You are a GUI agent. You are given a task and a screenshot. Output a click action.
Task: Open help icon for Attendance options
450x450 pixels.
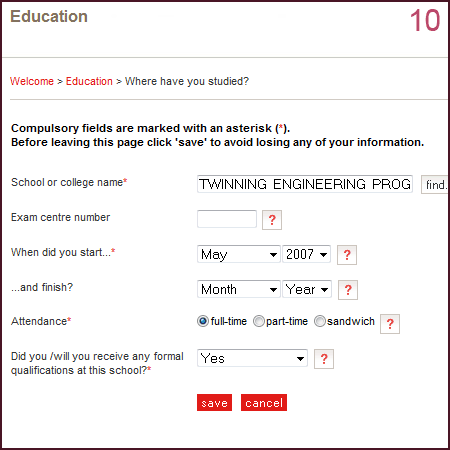390,324
